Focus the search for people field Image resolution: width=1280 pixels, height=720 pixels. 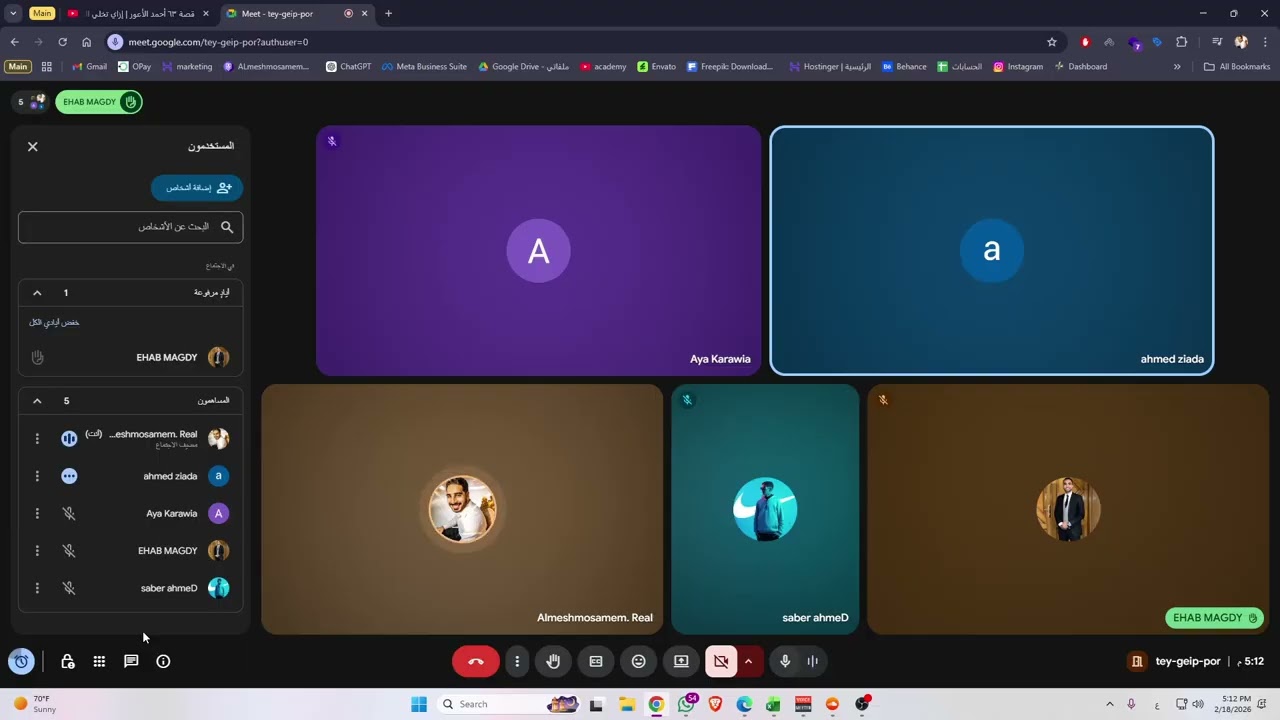(130, 227)
